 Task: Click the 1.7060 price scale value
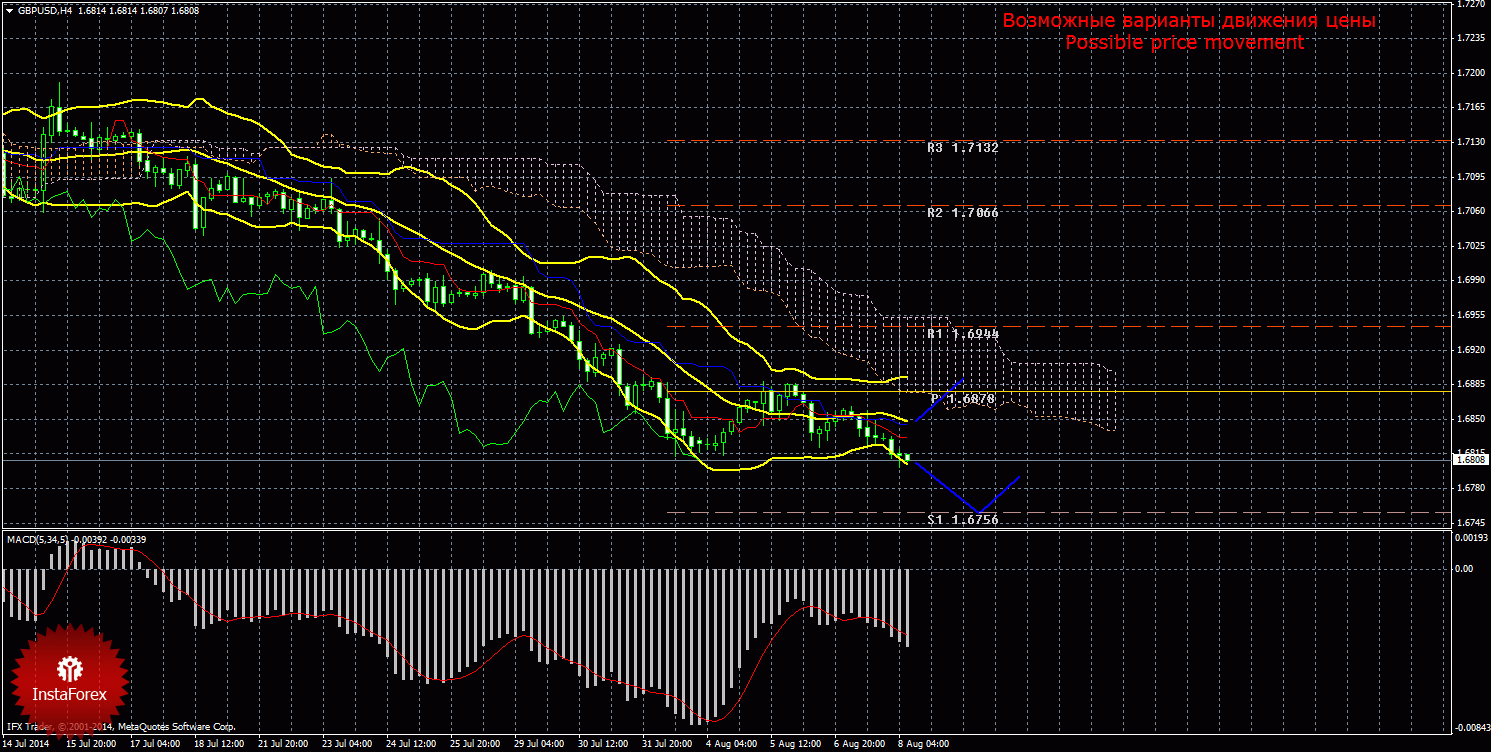(x=1471, y=211)
